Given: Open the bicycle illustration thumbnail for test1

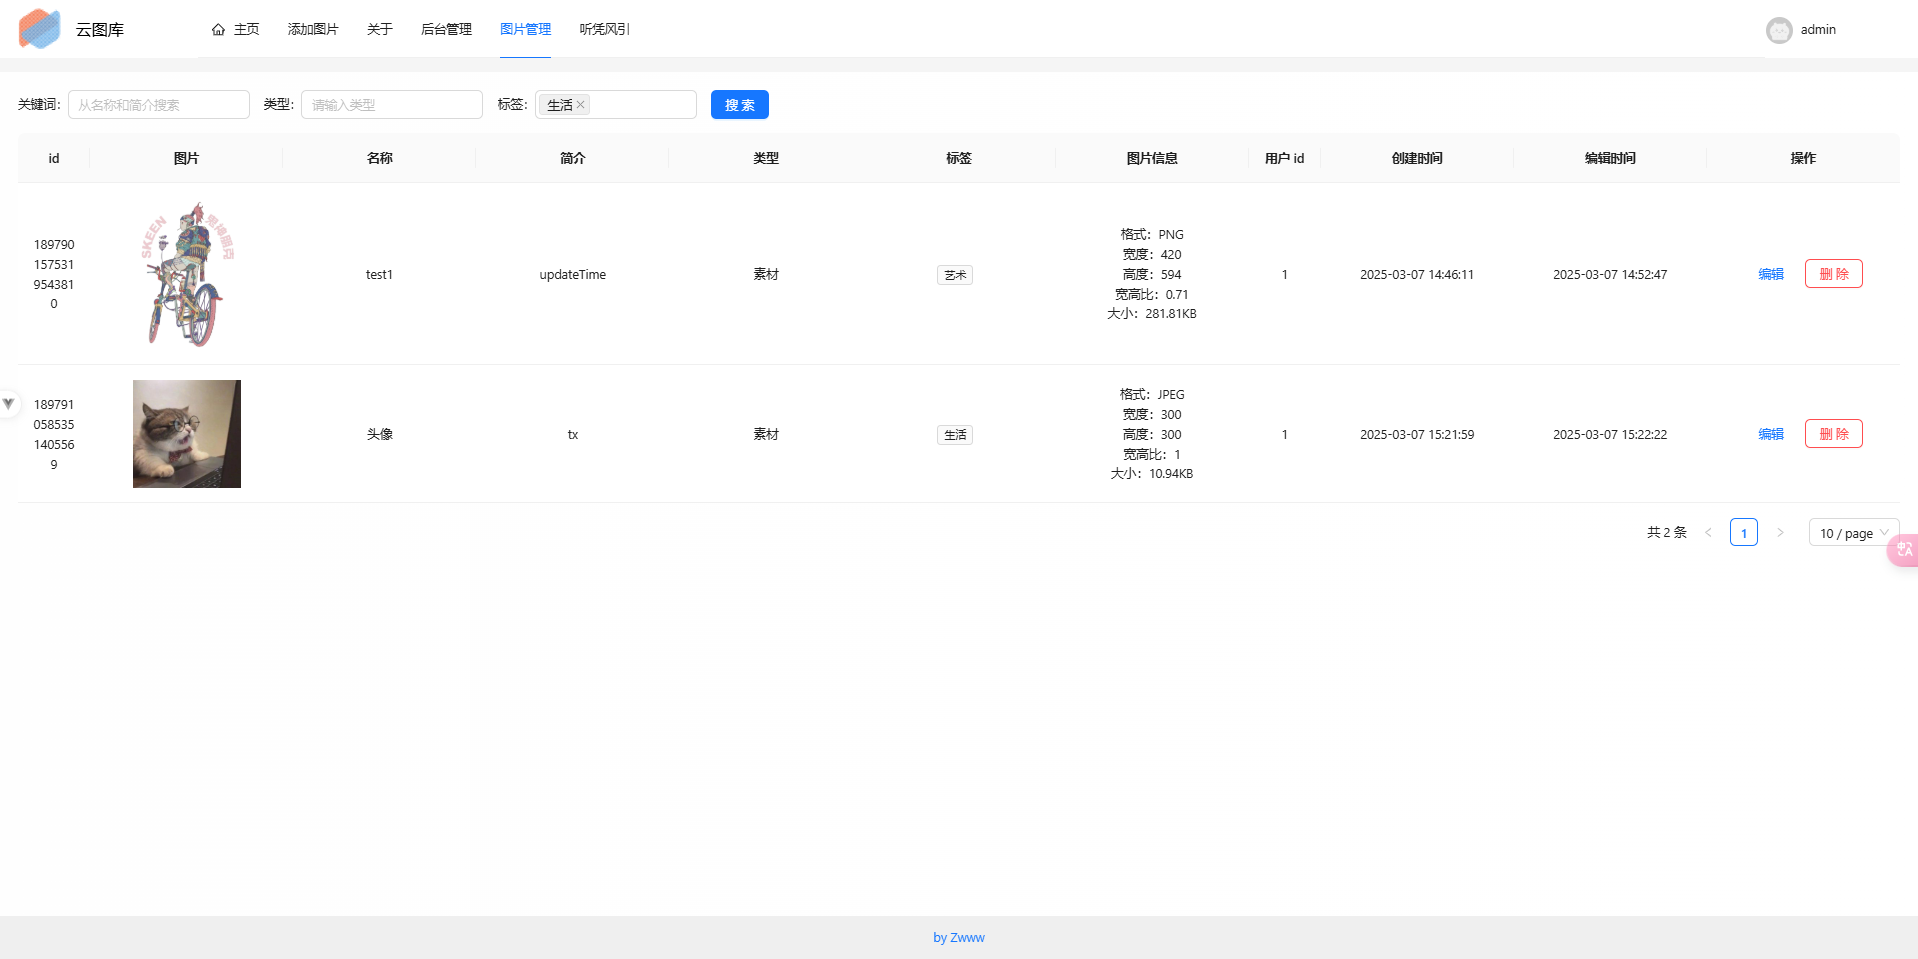Looking at the screenshot, I should [187, 274].
